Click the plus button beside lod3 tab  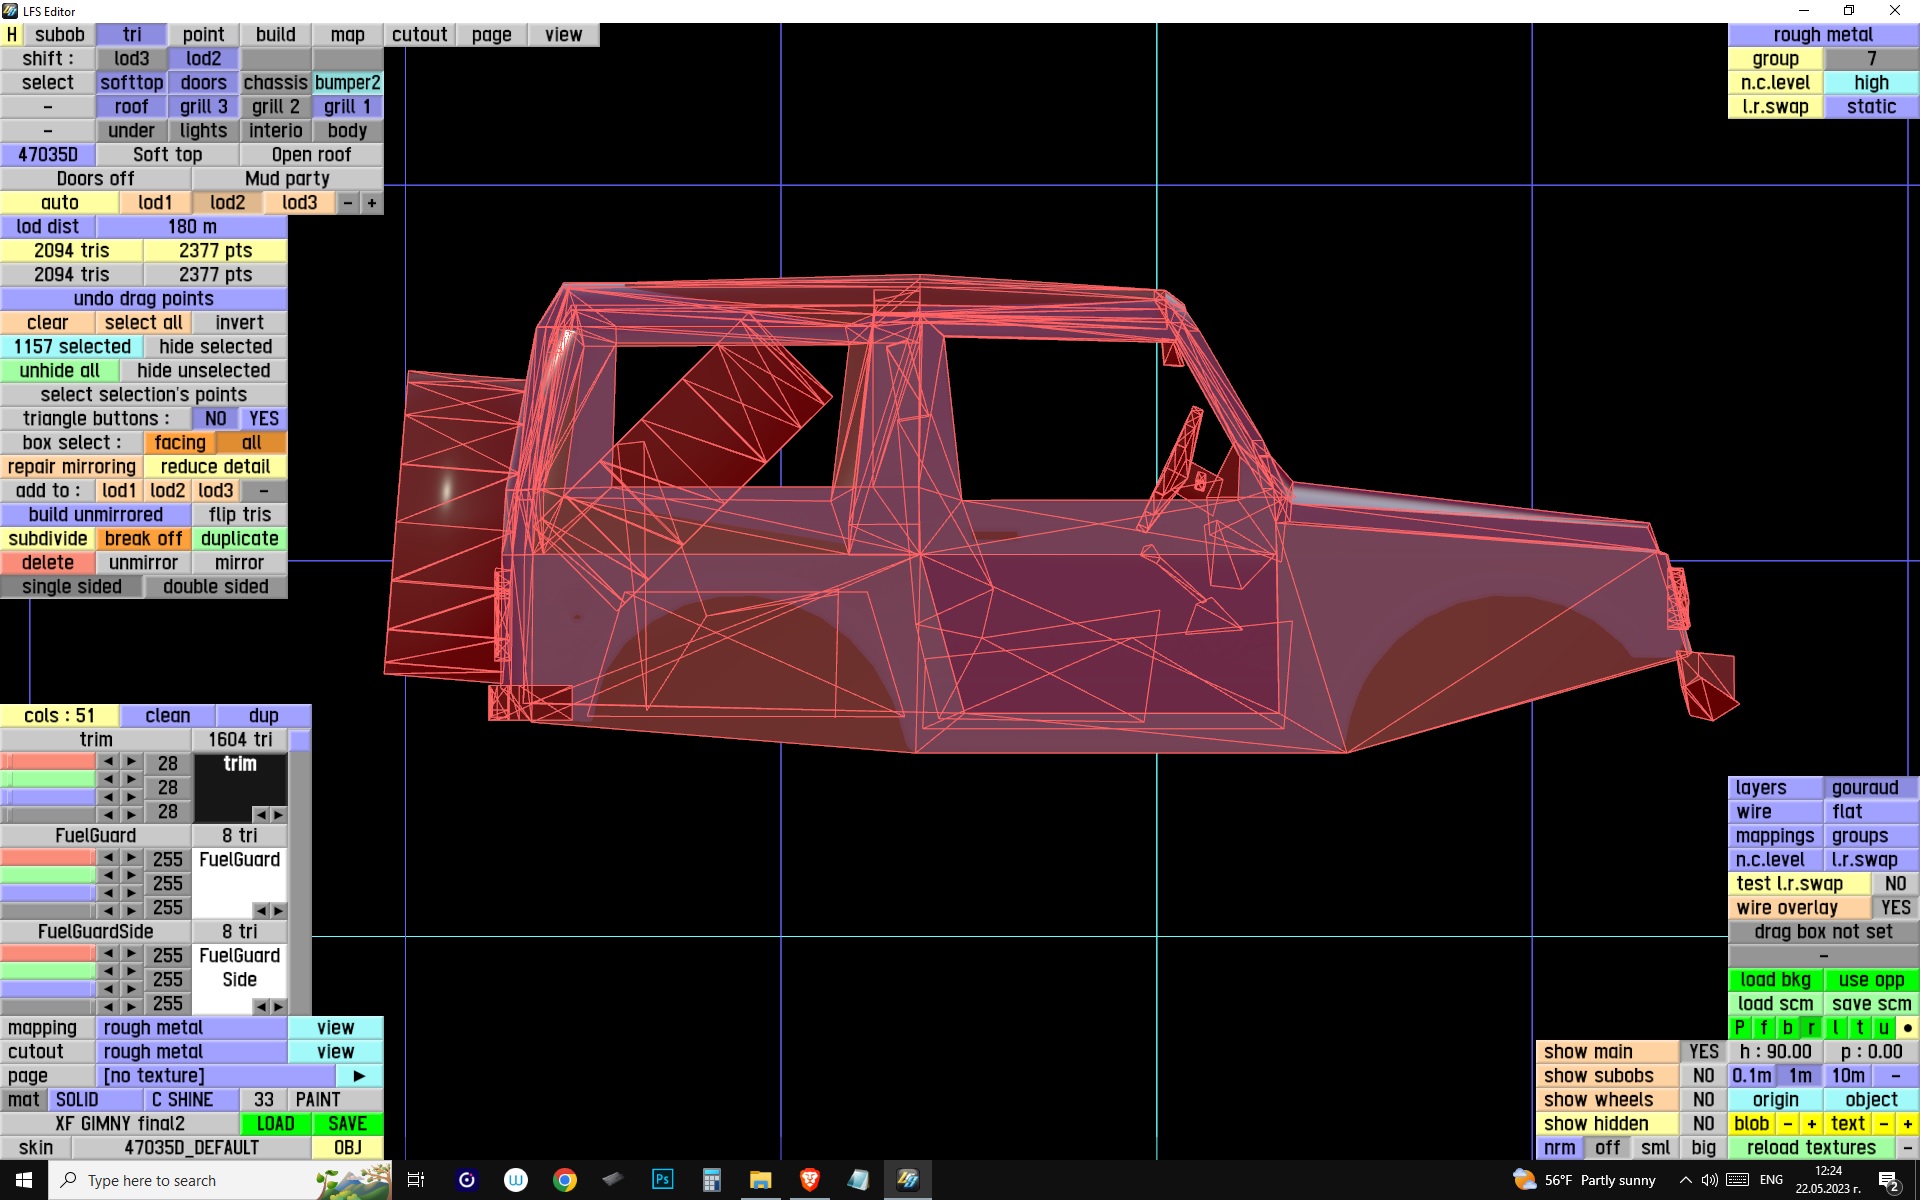point(372,202)
